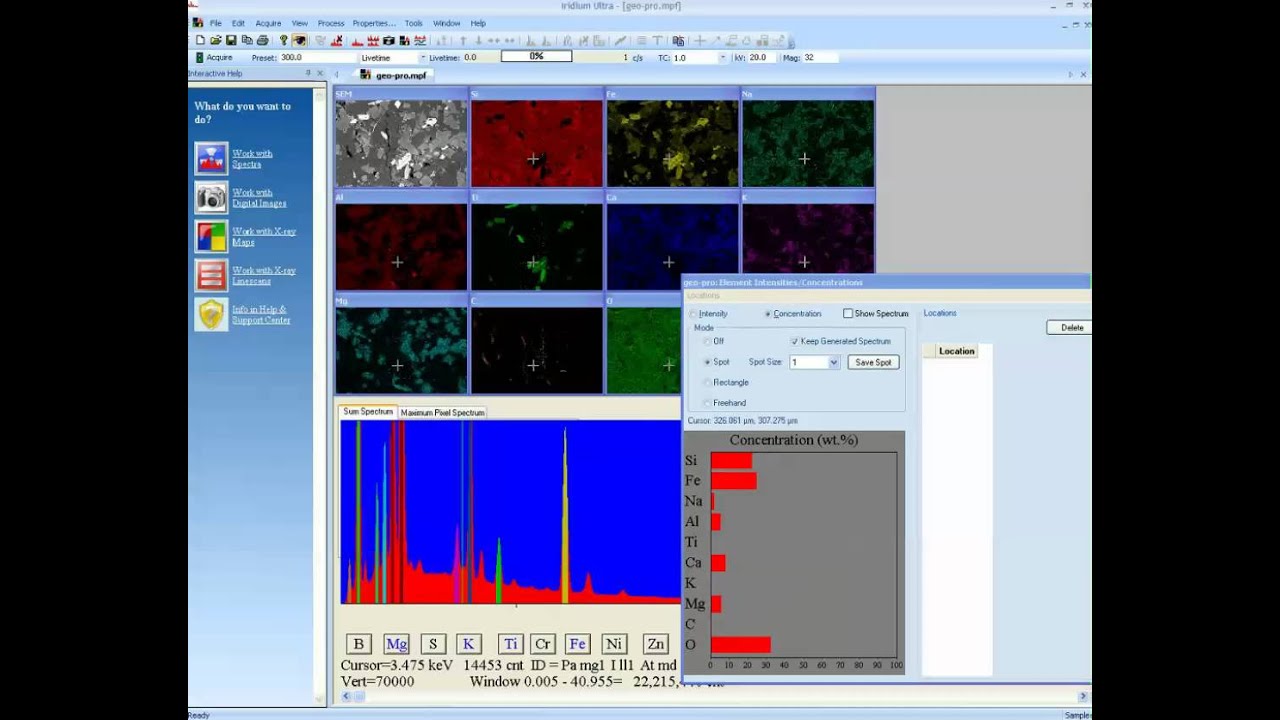Open Work with Spectra icon
This screenshot has width=1280, height=720.
point(212,159)
